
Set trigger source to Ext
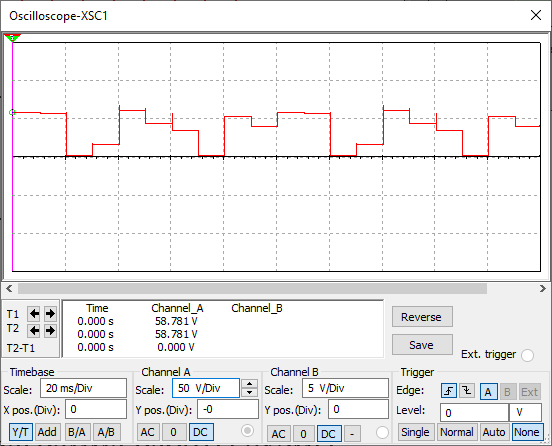click(x=529, y=392)
